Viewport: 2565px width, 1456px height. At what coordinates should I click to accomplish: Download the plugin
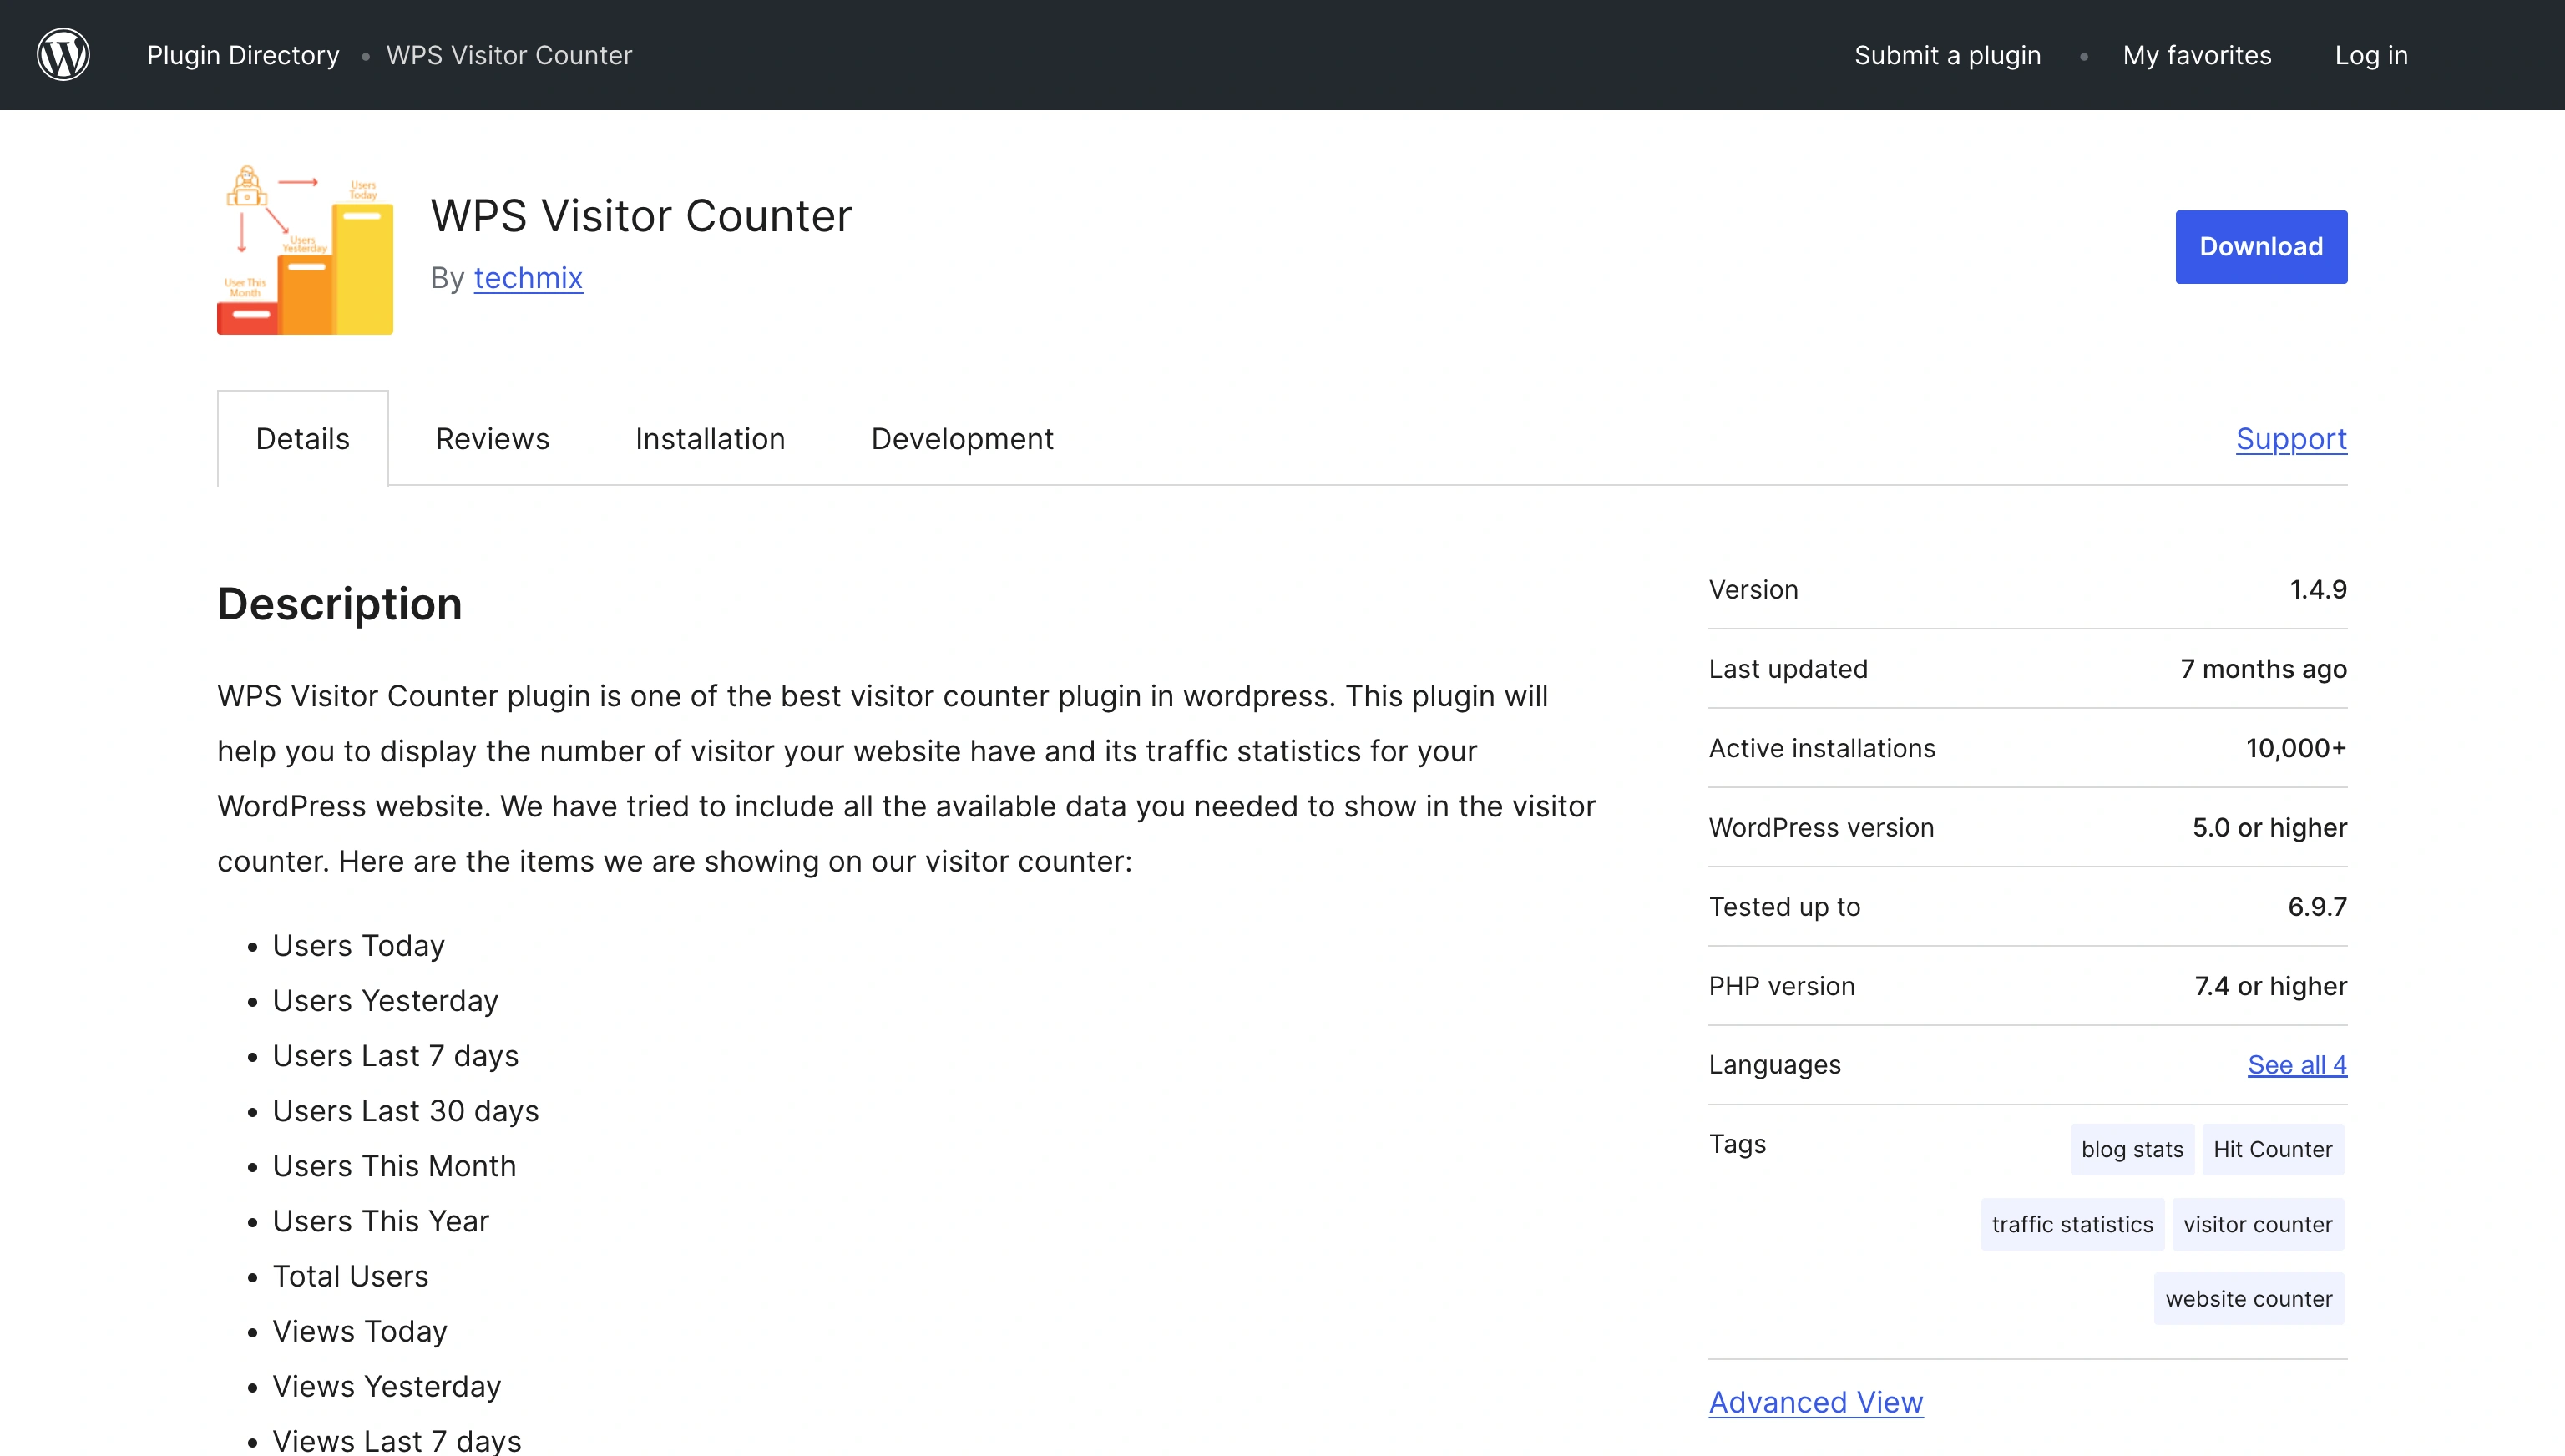[2261, 247]
